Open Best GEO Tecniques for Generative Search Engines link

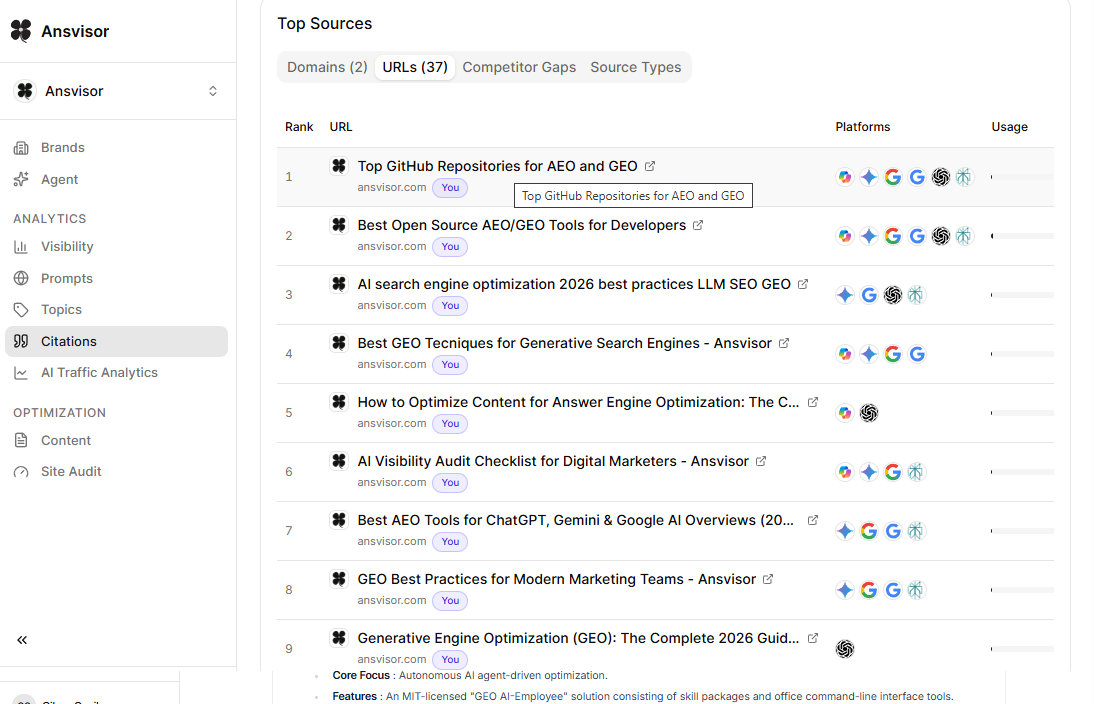tap(564, 343)
